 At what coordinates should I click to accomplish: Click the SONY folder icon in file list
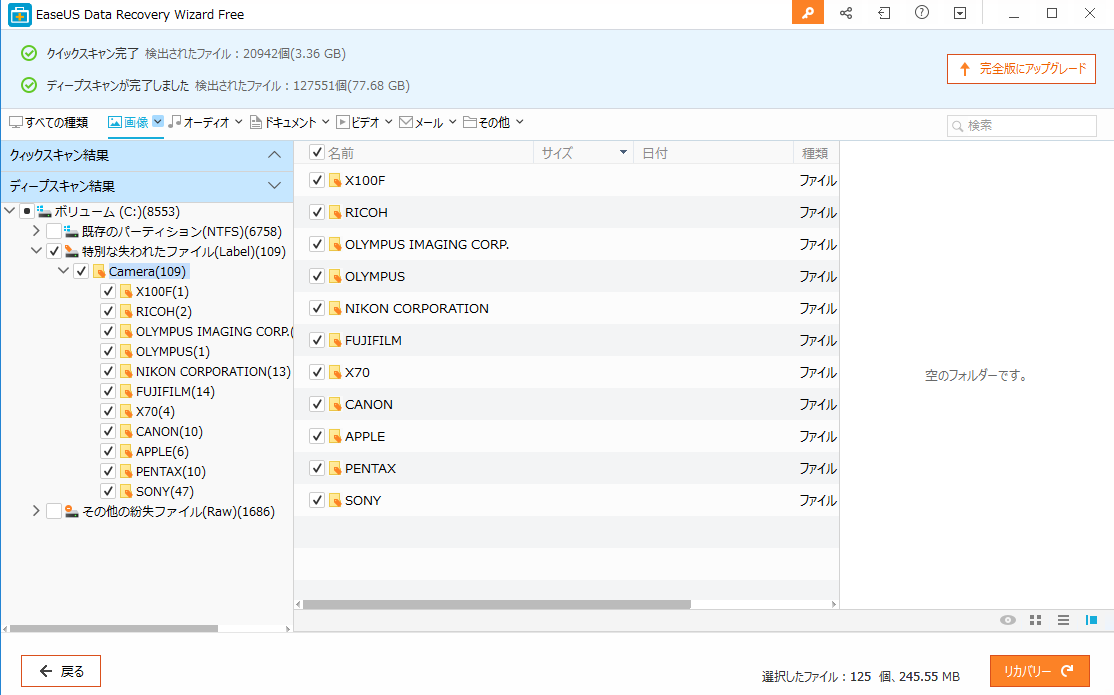click(x=335, y=500)
